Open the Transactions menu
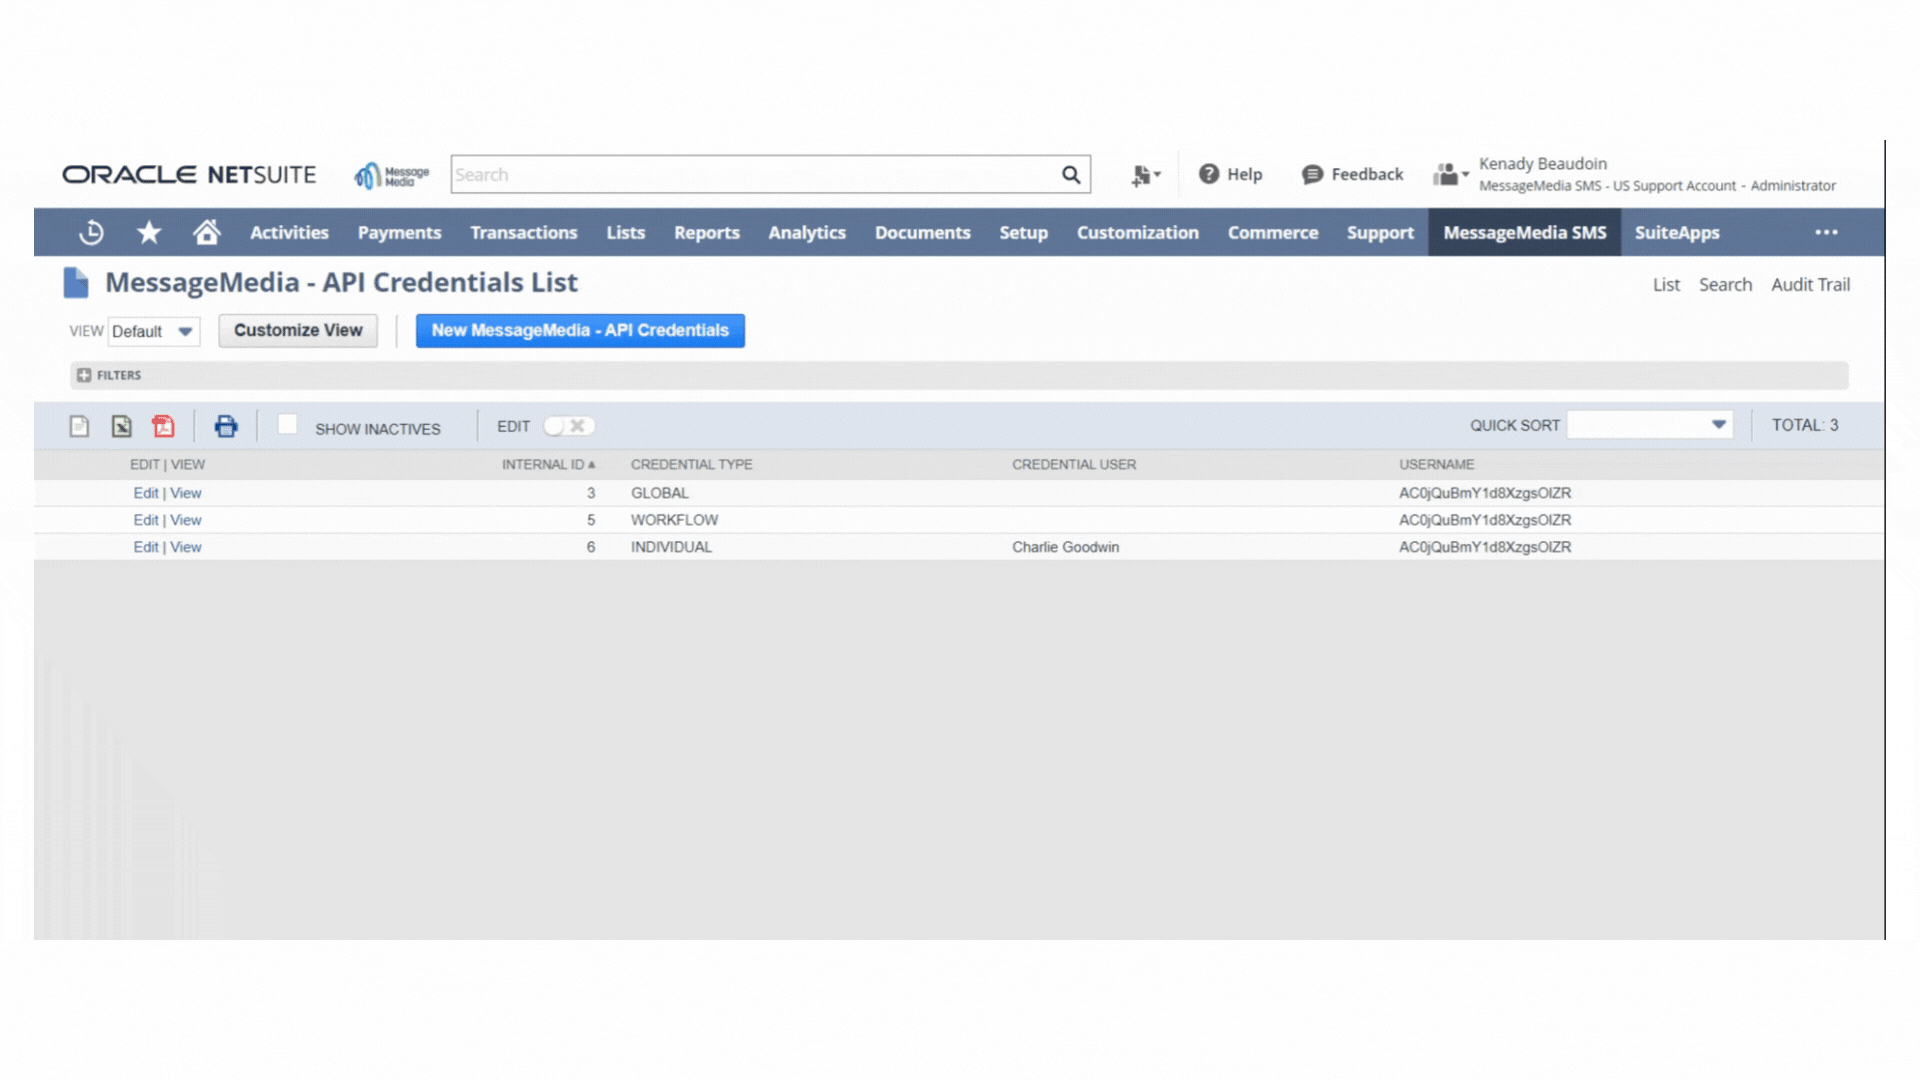Image resolution: width=1920 pixels, height=1080 pixels. click(524, 231)
